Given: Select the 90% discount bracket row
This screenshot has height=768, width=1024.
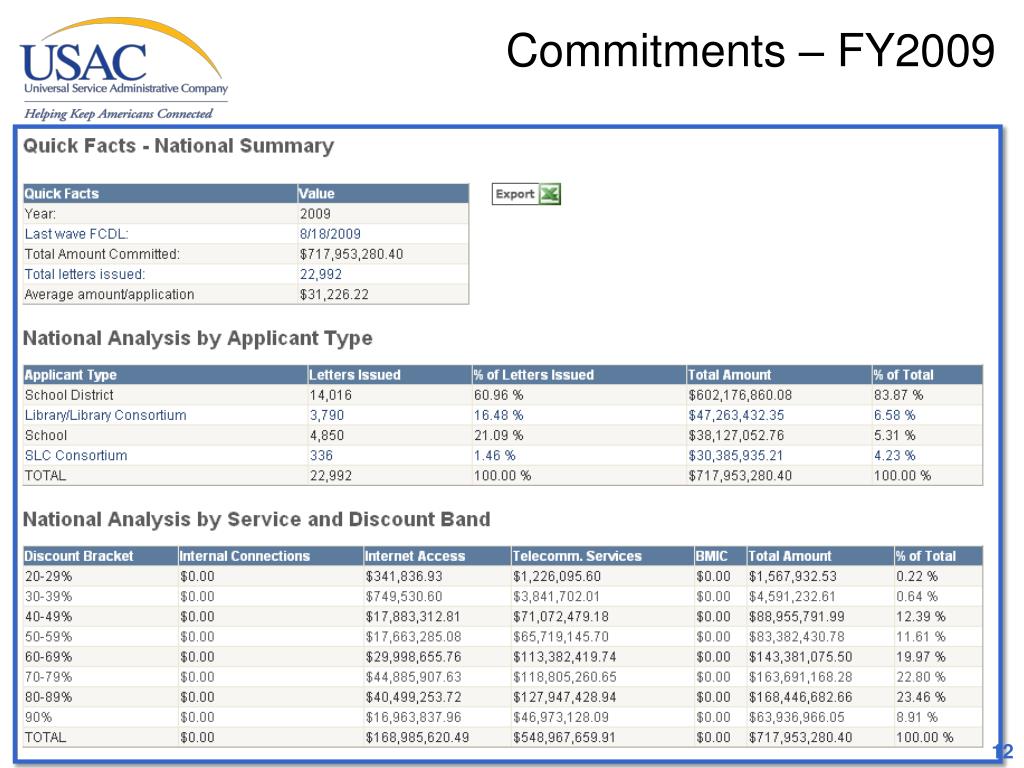Looking at the screenshot, I should (502, 717).
